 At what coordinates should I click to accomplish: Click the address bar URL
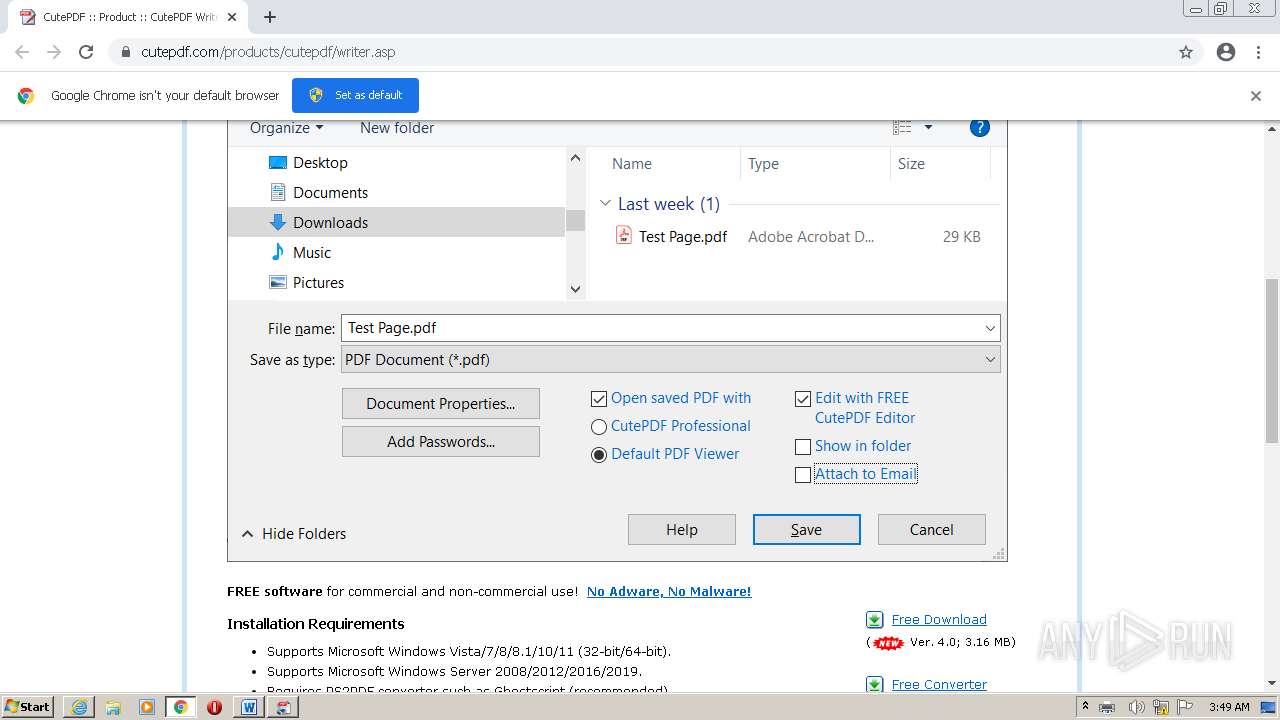click(268, 52)
